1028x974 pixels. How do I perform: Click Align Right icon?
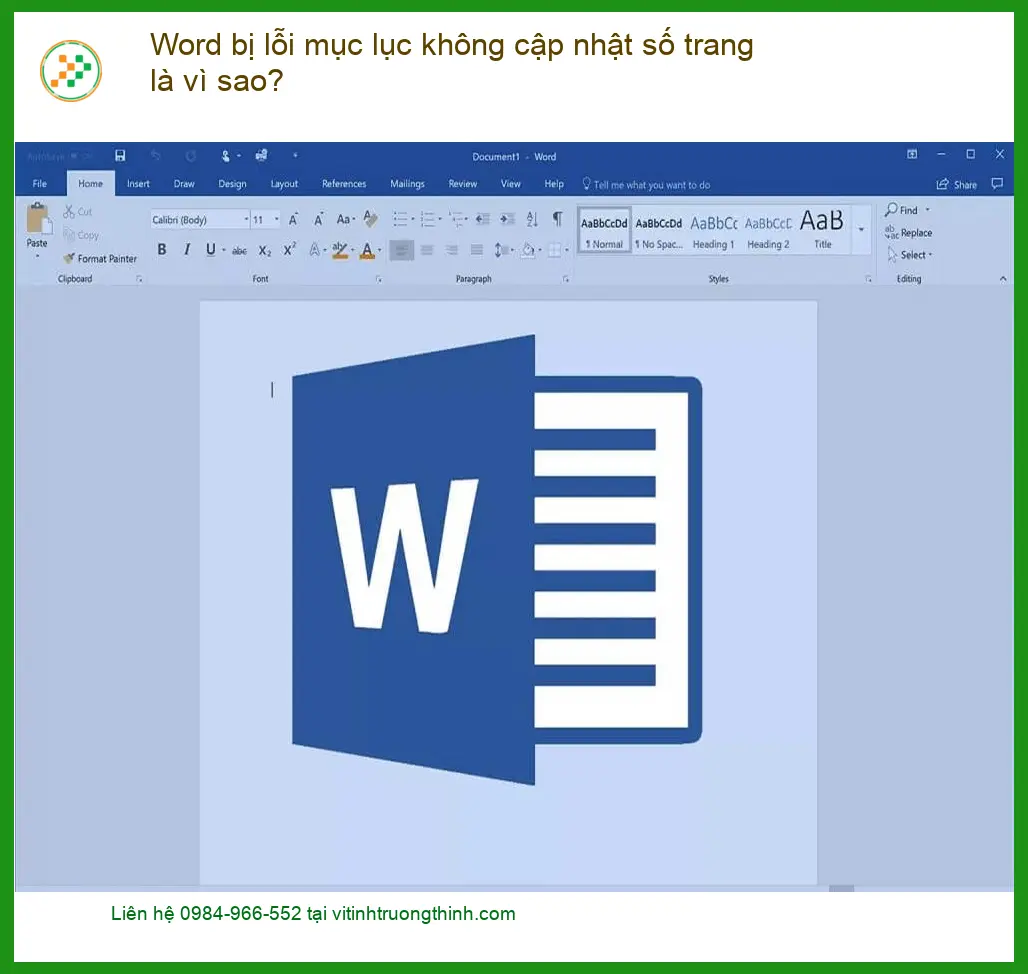coord(452,250)
